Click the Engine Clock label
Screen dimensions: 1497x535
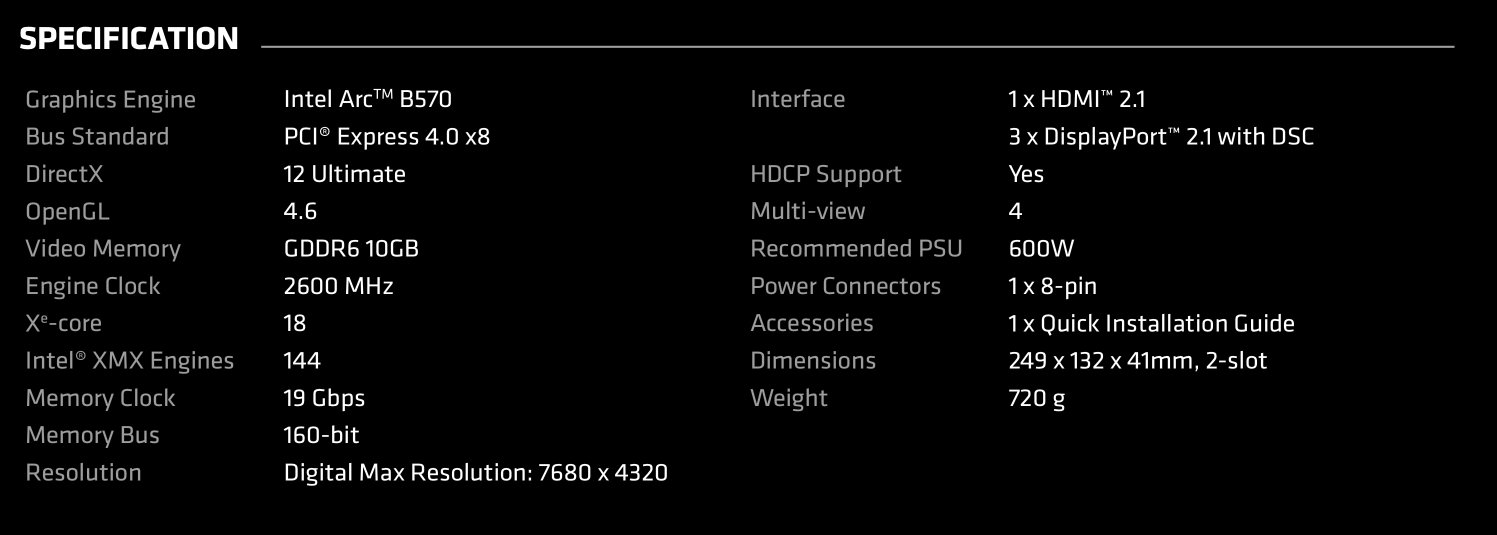92,287
